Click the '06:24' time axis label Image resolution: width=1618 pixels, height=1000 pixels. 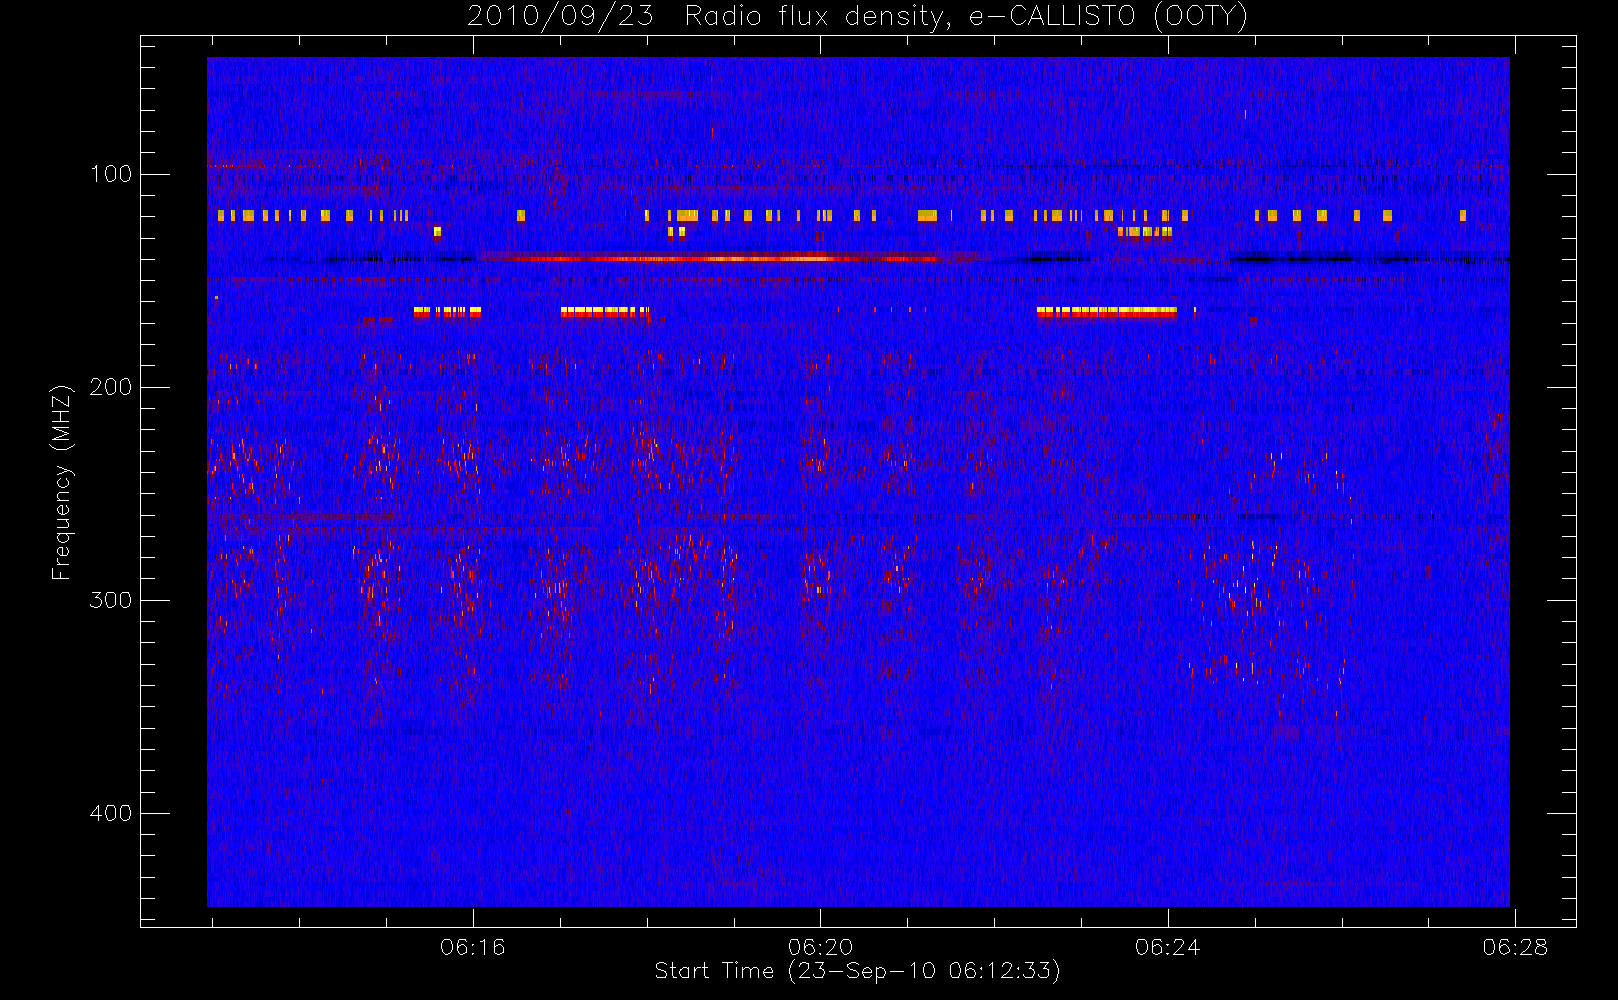[1167, 947]
